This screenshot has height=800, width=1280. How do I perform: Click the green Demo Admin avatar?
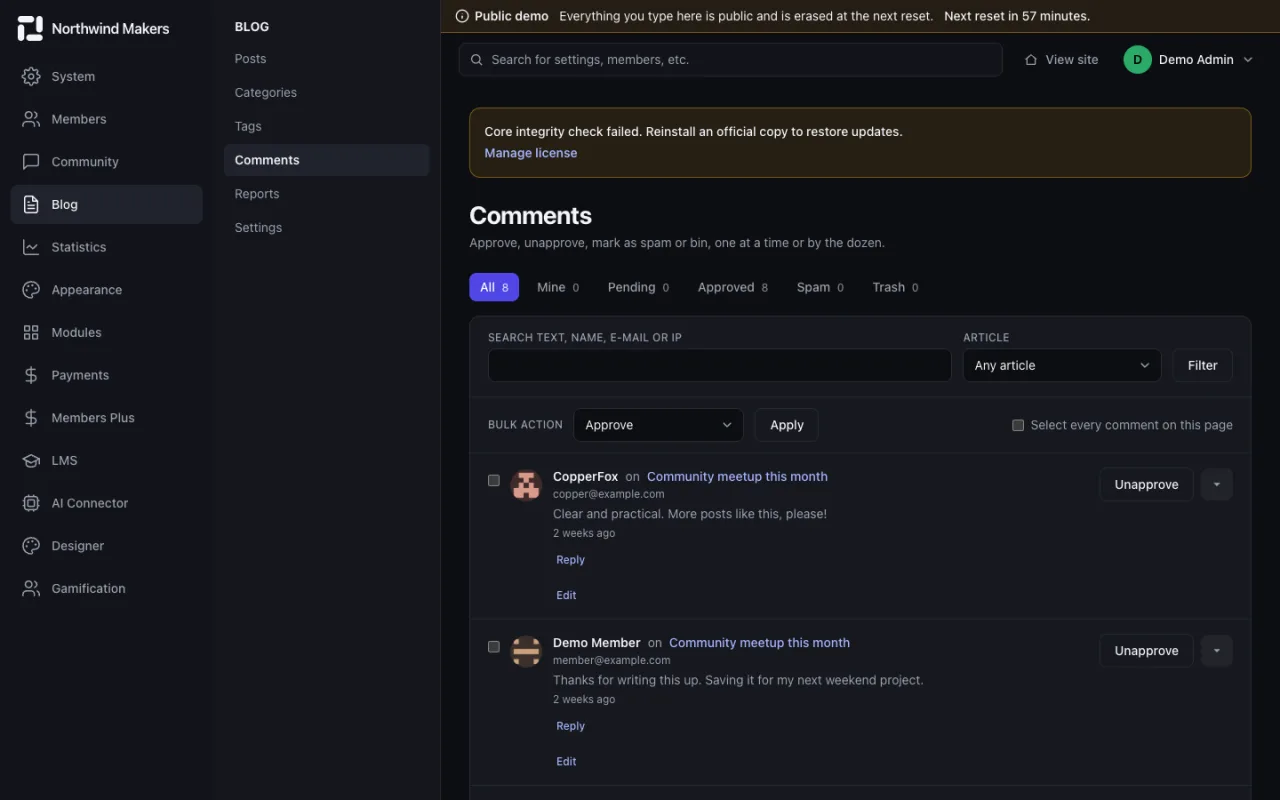[1137, 60]
